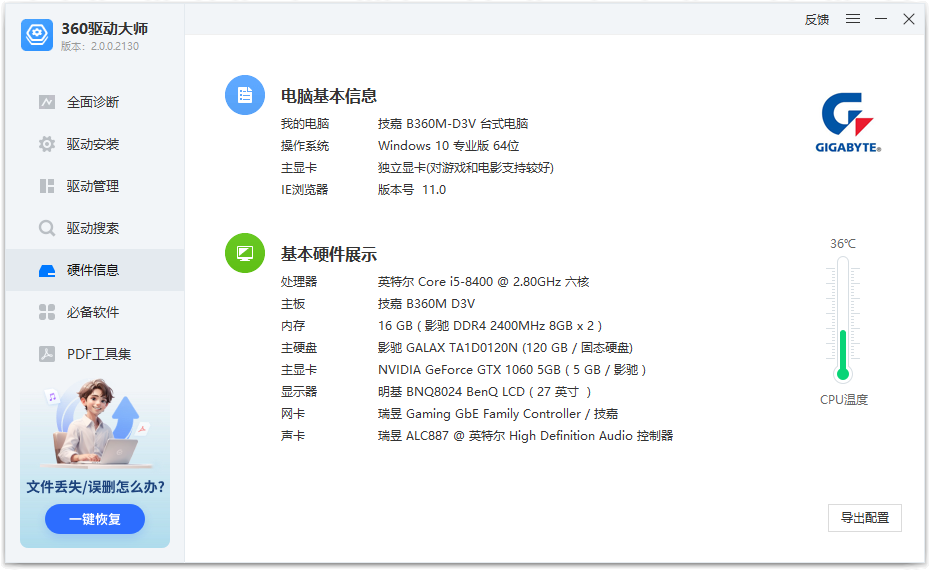Click the 必备软件 grid icon
Viewport: 930px width, 570px height.
click(x=47, y=312)
